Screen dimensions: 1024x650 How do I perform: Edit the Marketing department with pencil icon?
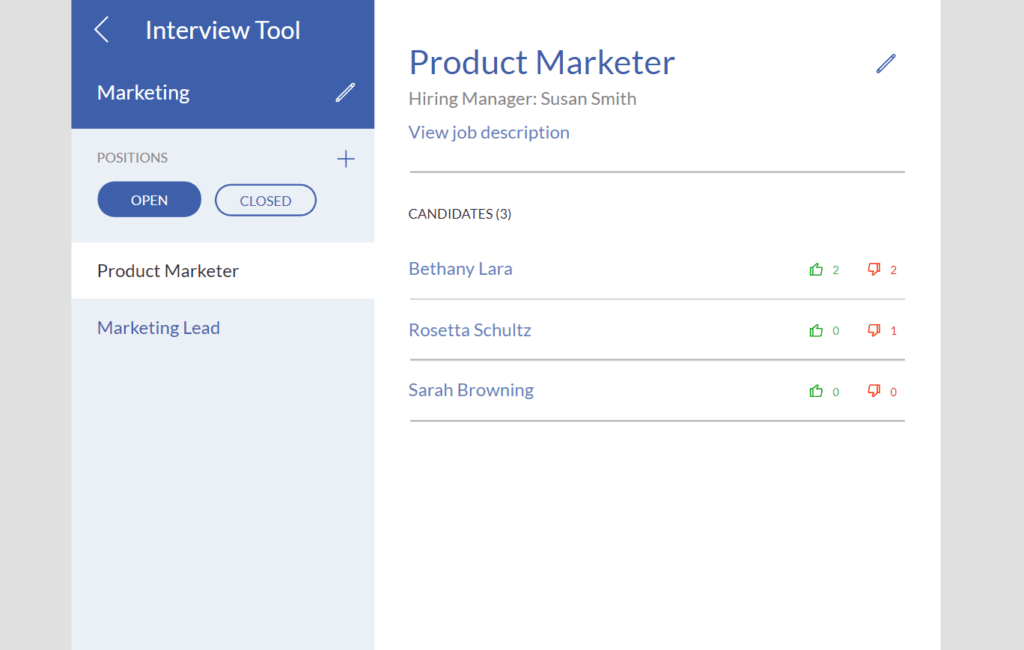click(x=345, y=93)
